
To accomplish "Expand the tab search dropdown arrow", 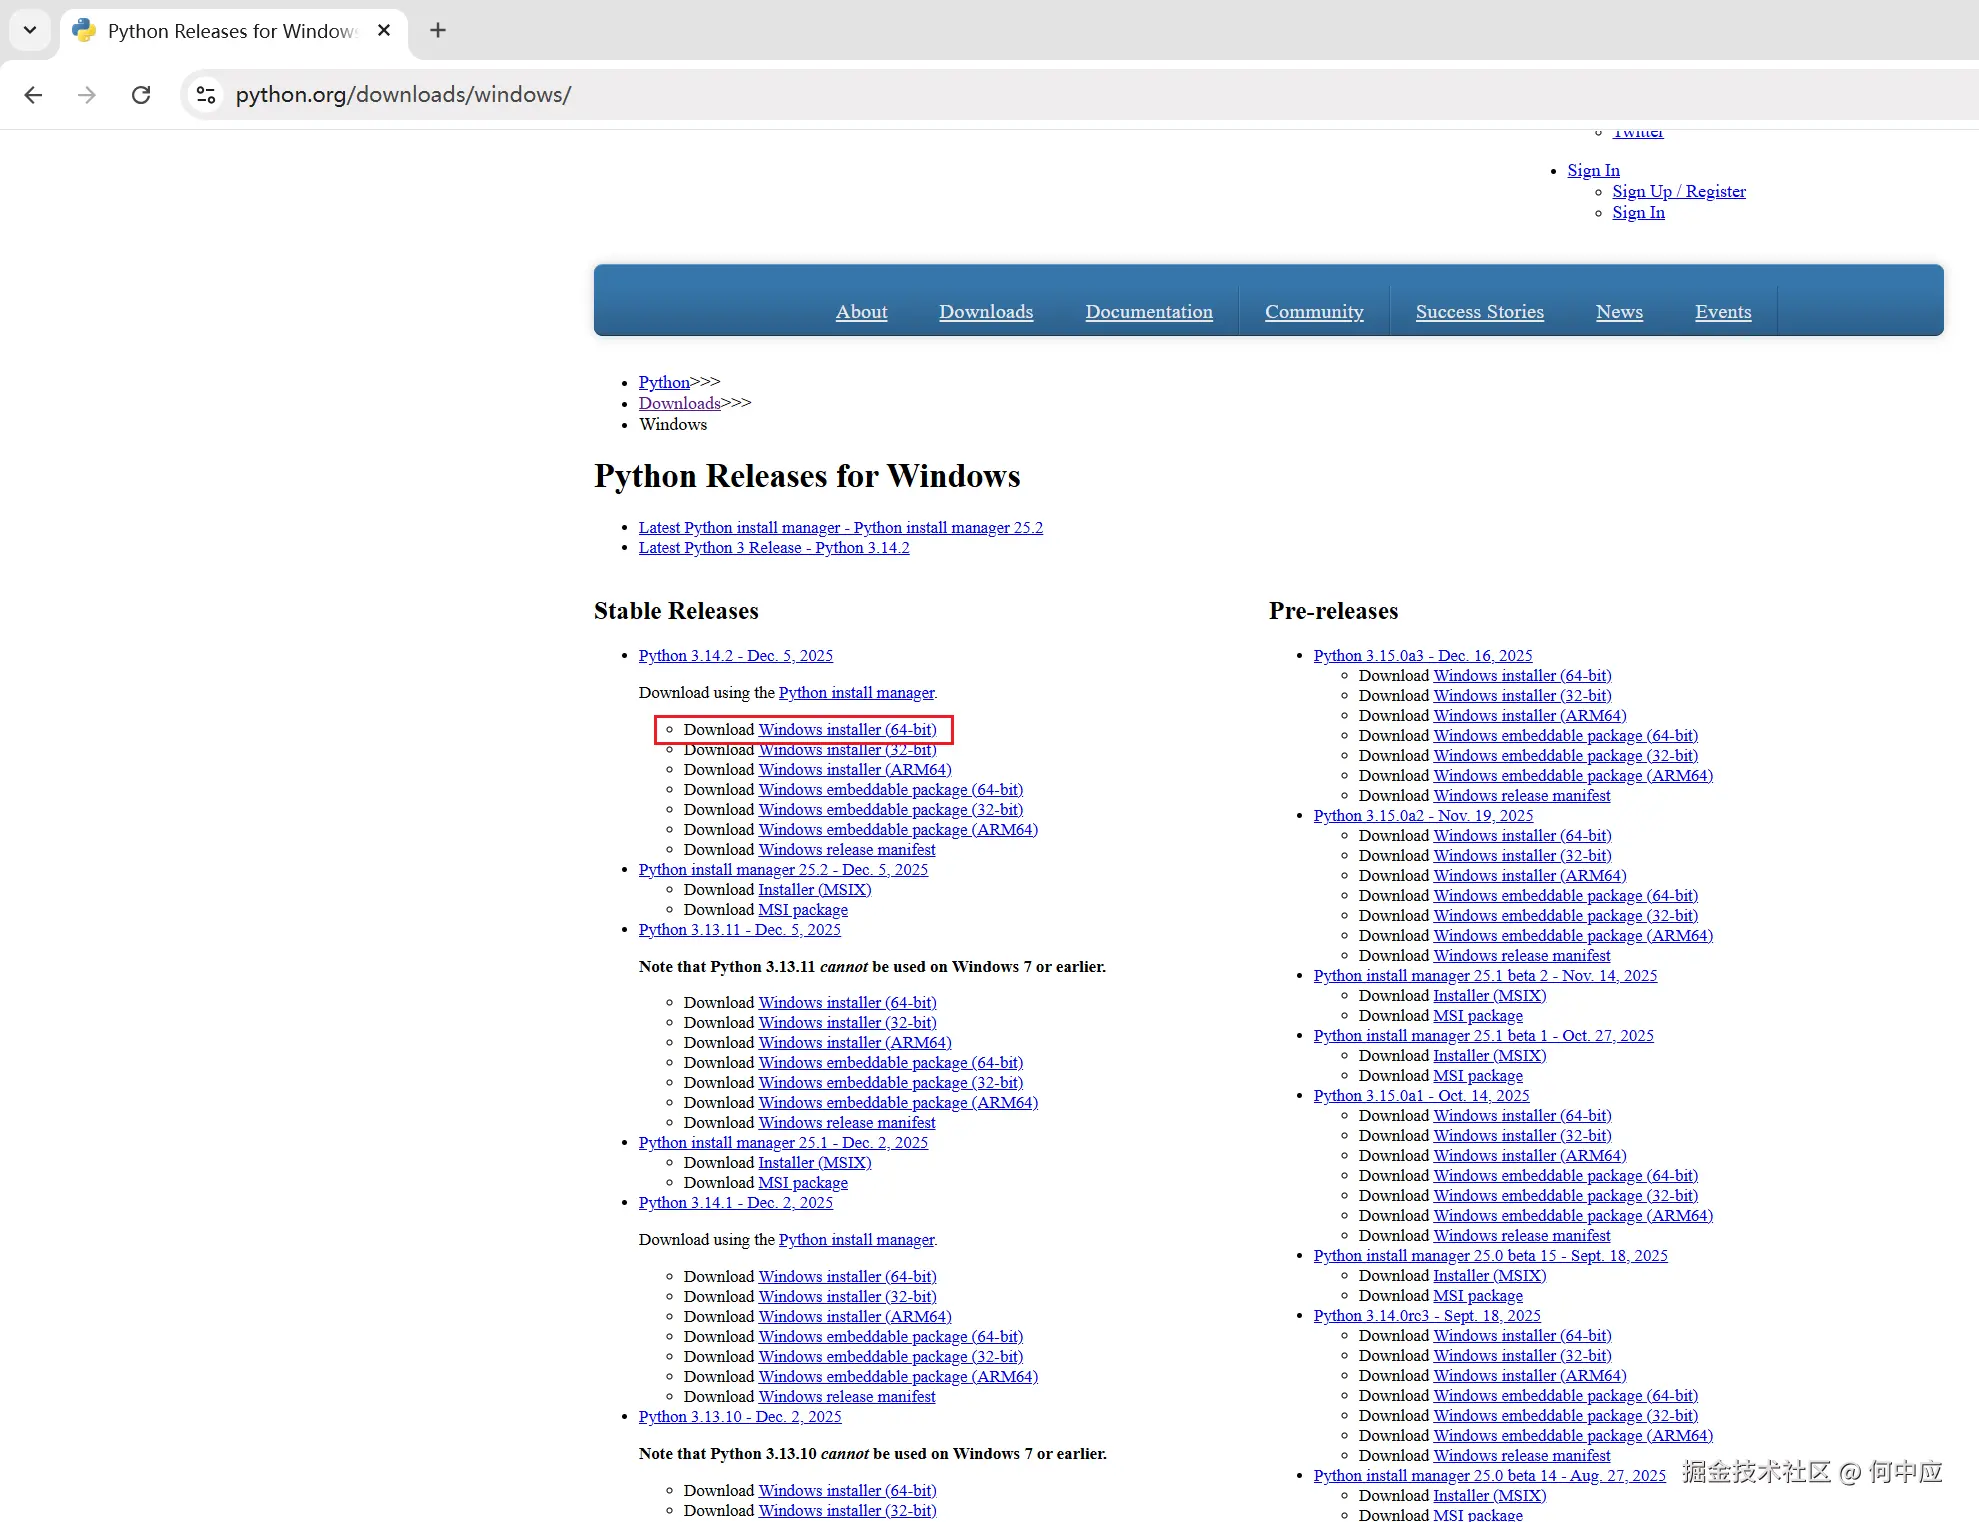I will click(x=30, y=30).
